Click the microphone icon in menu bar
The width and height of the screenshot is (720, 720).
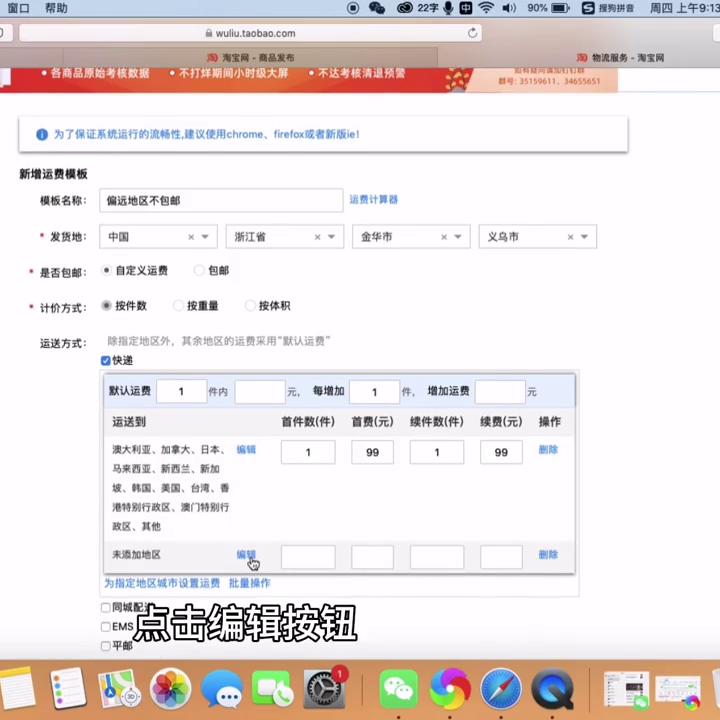pos(448,8)
